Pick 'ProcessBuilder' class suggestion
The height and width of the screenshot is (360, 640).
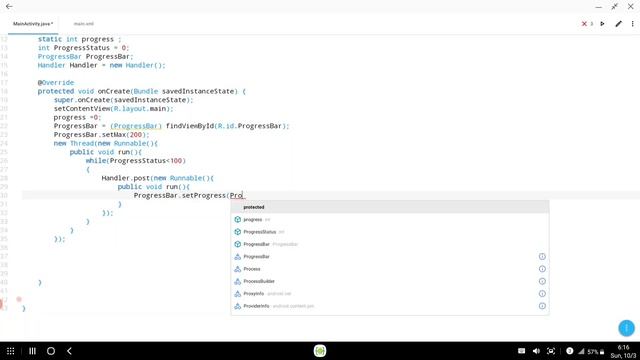[390, 281]
